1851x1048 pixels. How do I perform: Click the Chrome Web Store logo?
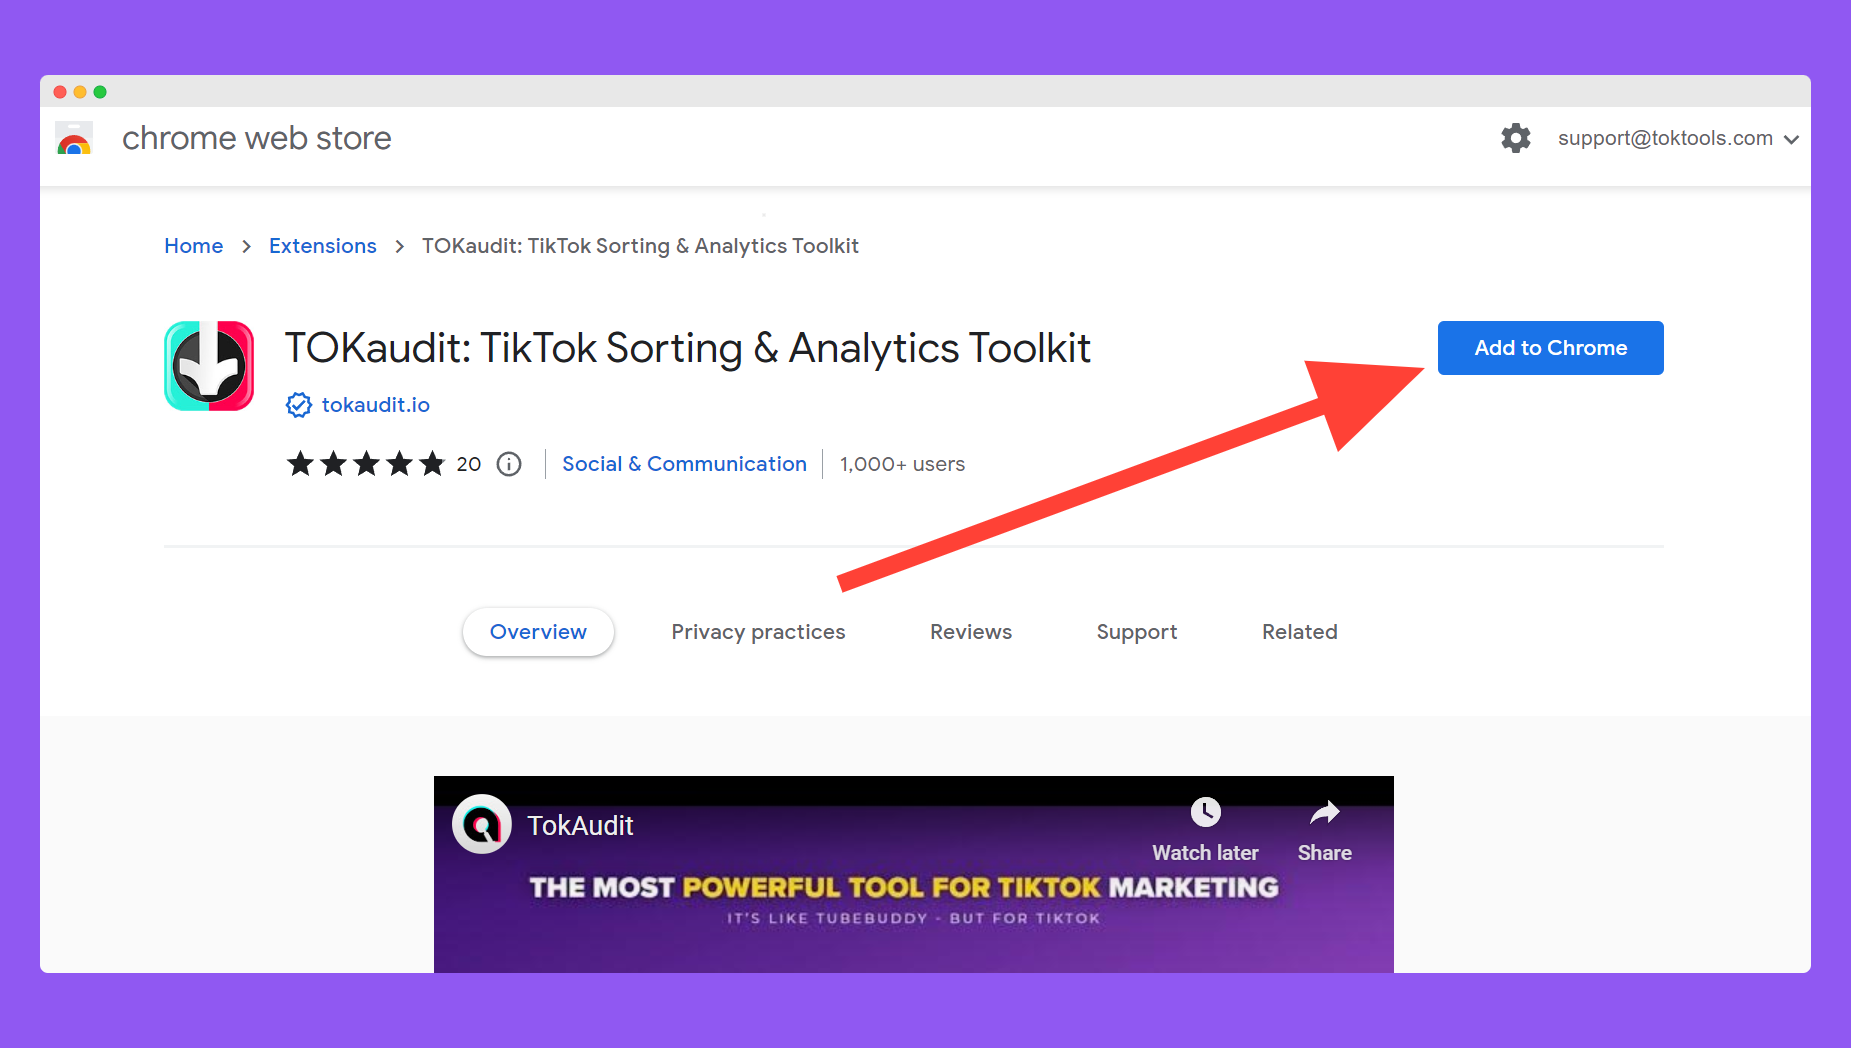point(74,139)
